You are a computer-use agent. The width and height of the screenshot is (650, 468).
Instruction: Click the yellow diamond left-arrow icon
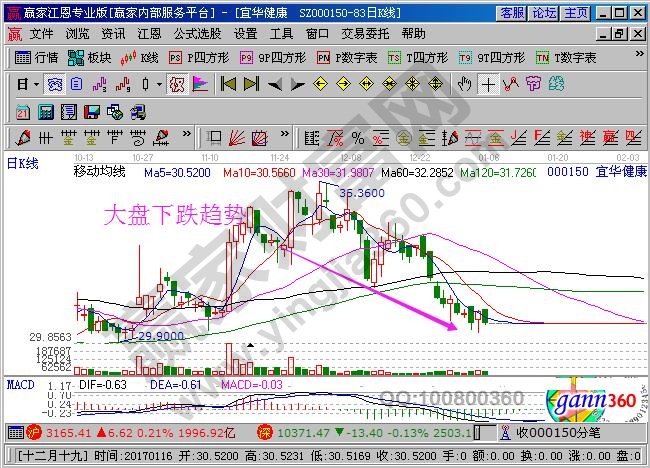click(x=320, y=85)
